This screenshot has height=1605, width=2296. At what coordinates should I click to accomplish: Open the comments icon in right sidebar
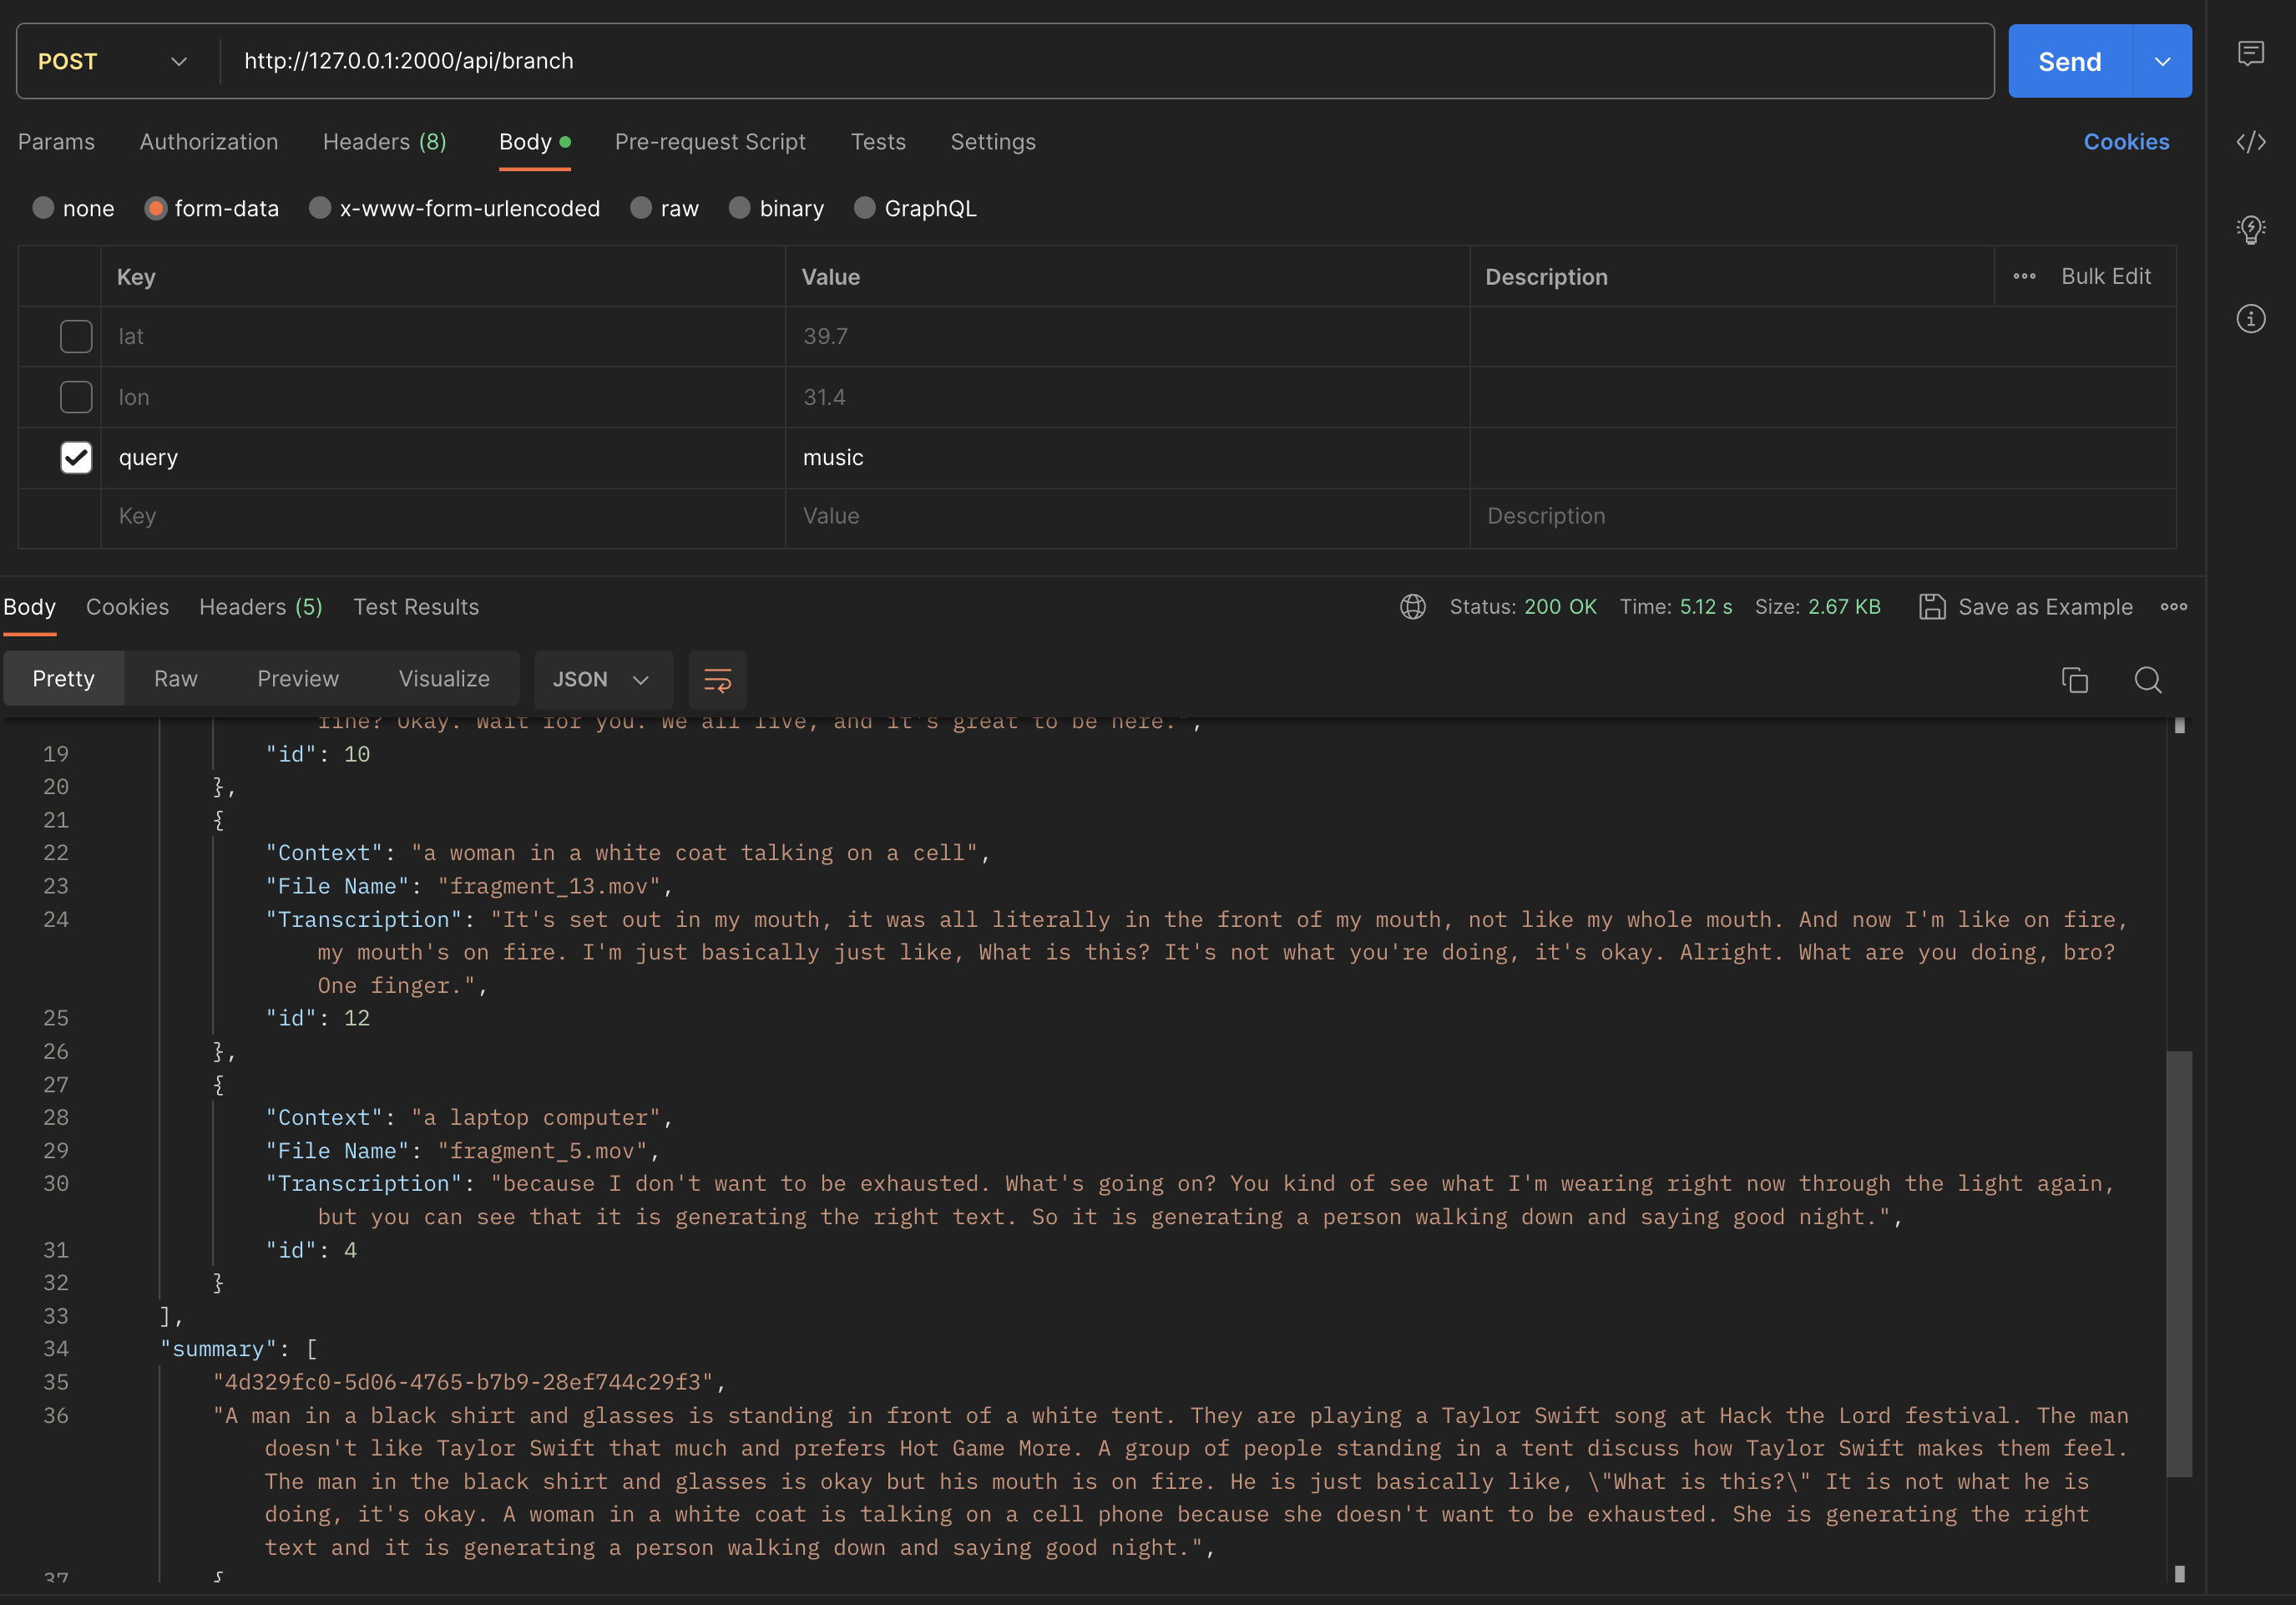pos(2250,53)
